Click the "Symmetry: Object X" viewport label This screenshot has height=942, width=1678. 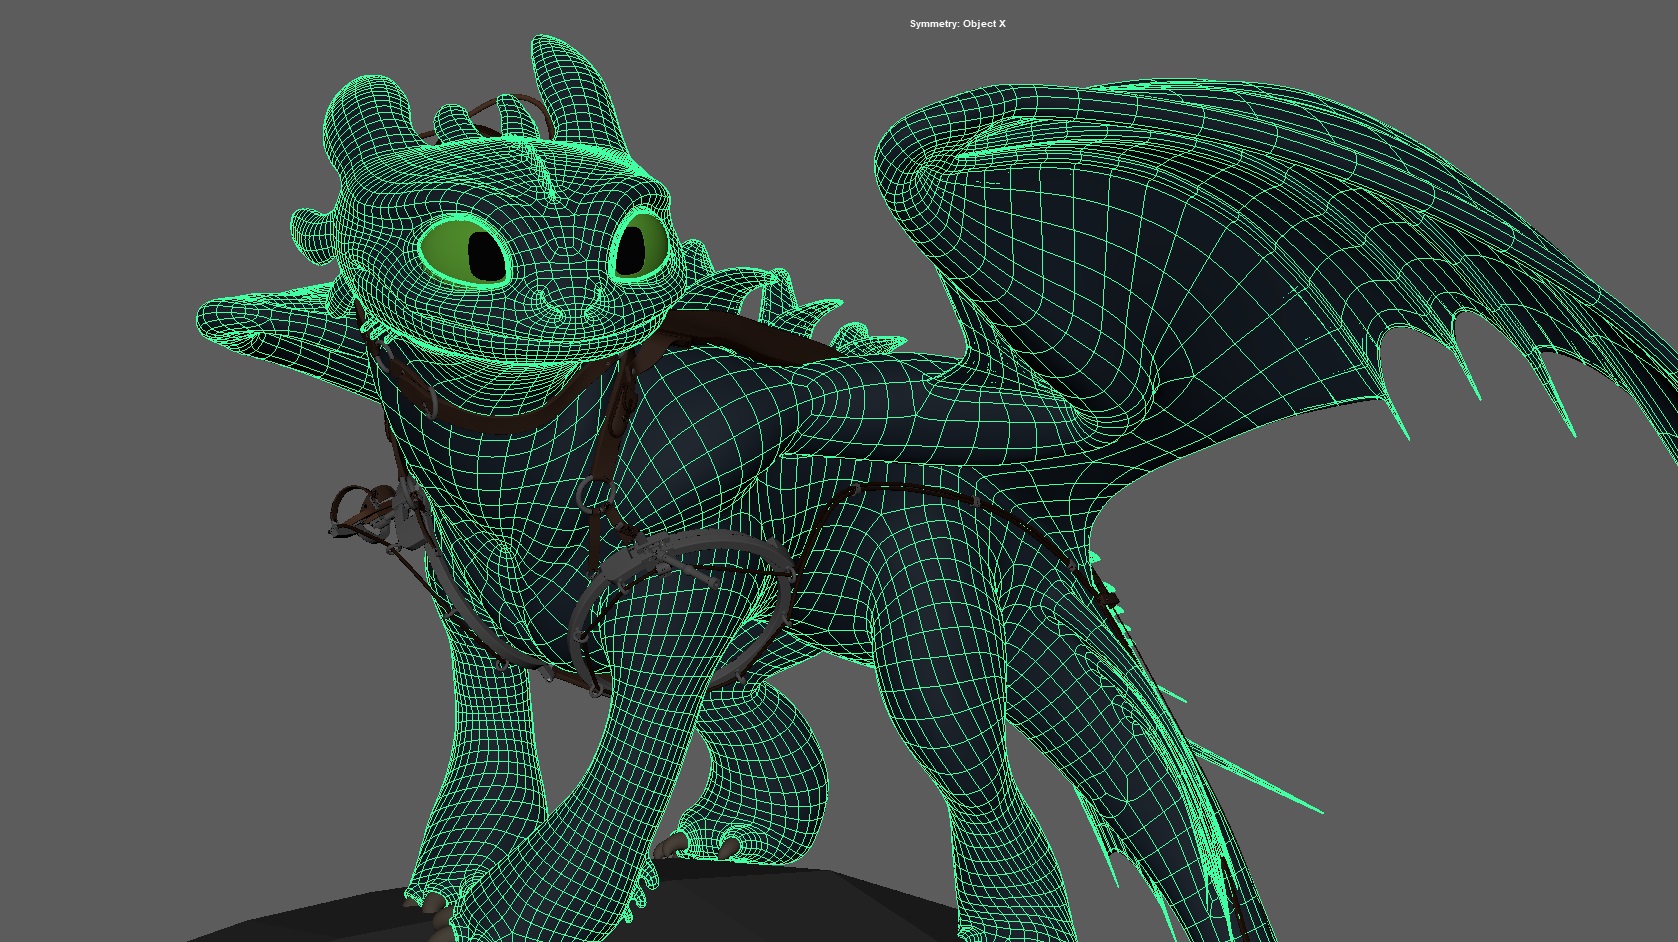[957, 24]
